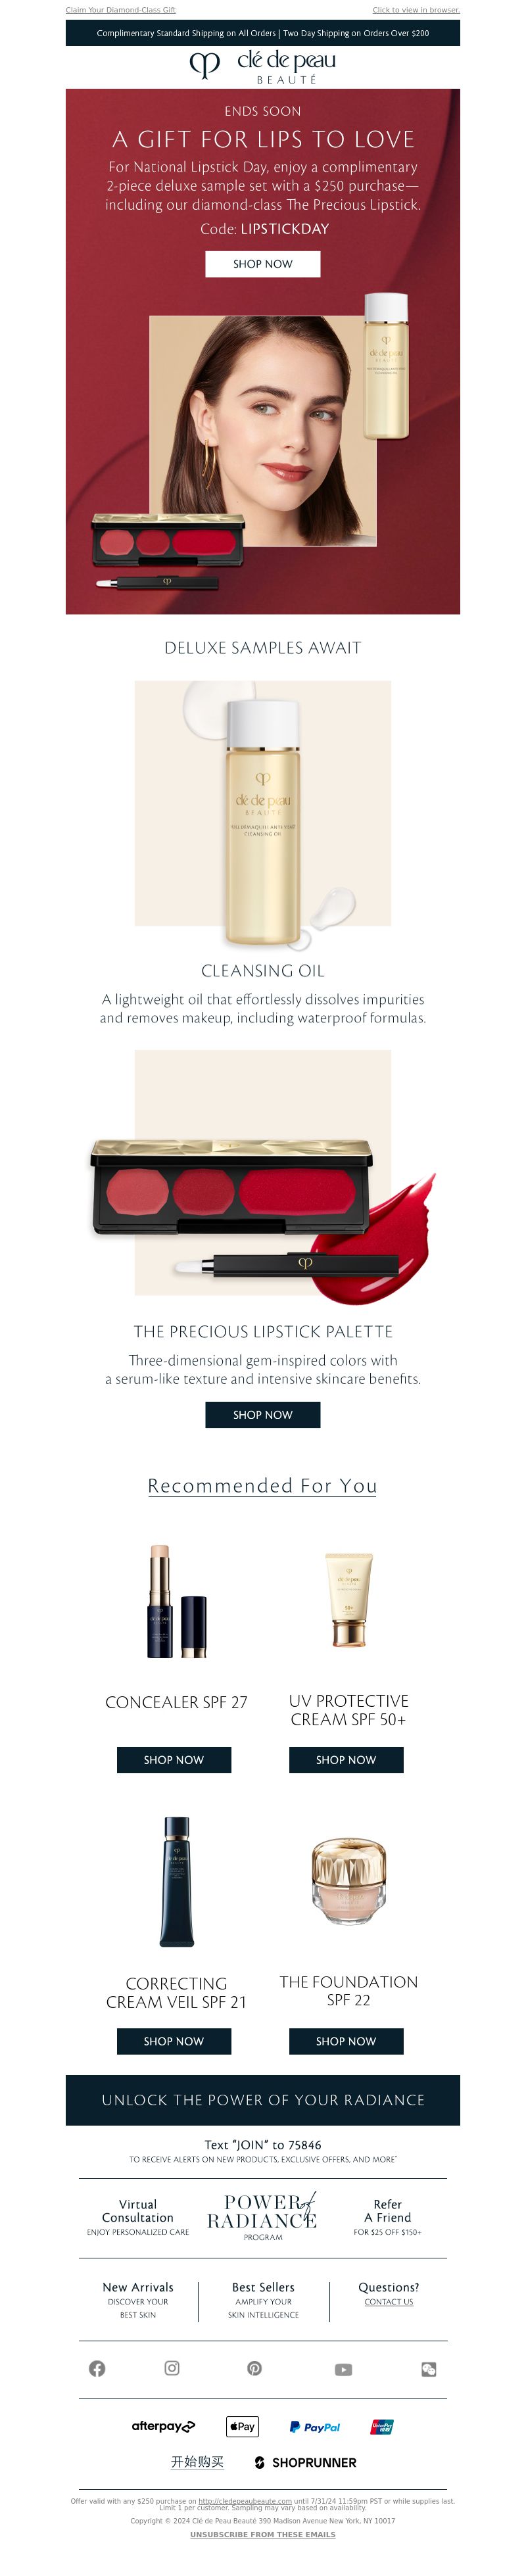Select the Foundation SPF 22 product image
This screenshot has height=2576, width=526.
click(348, 1881)
